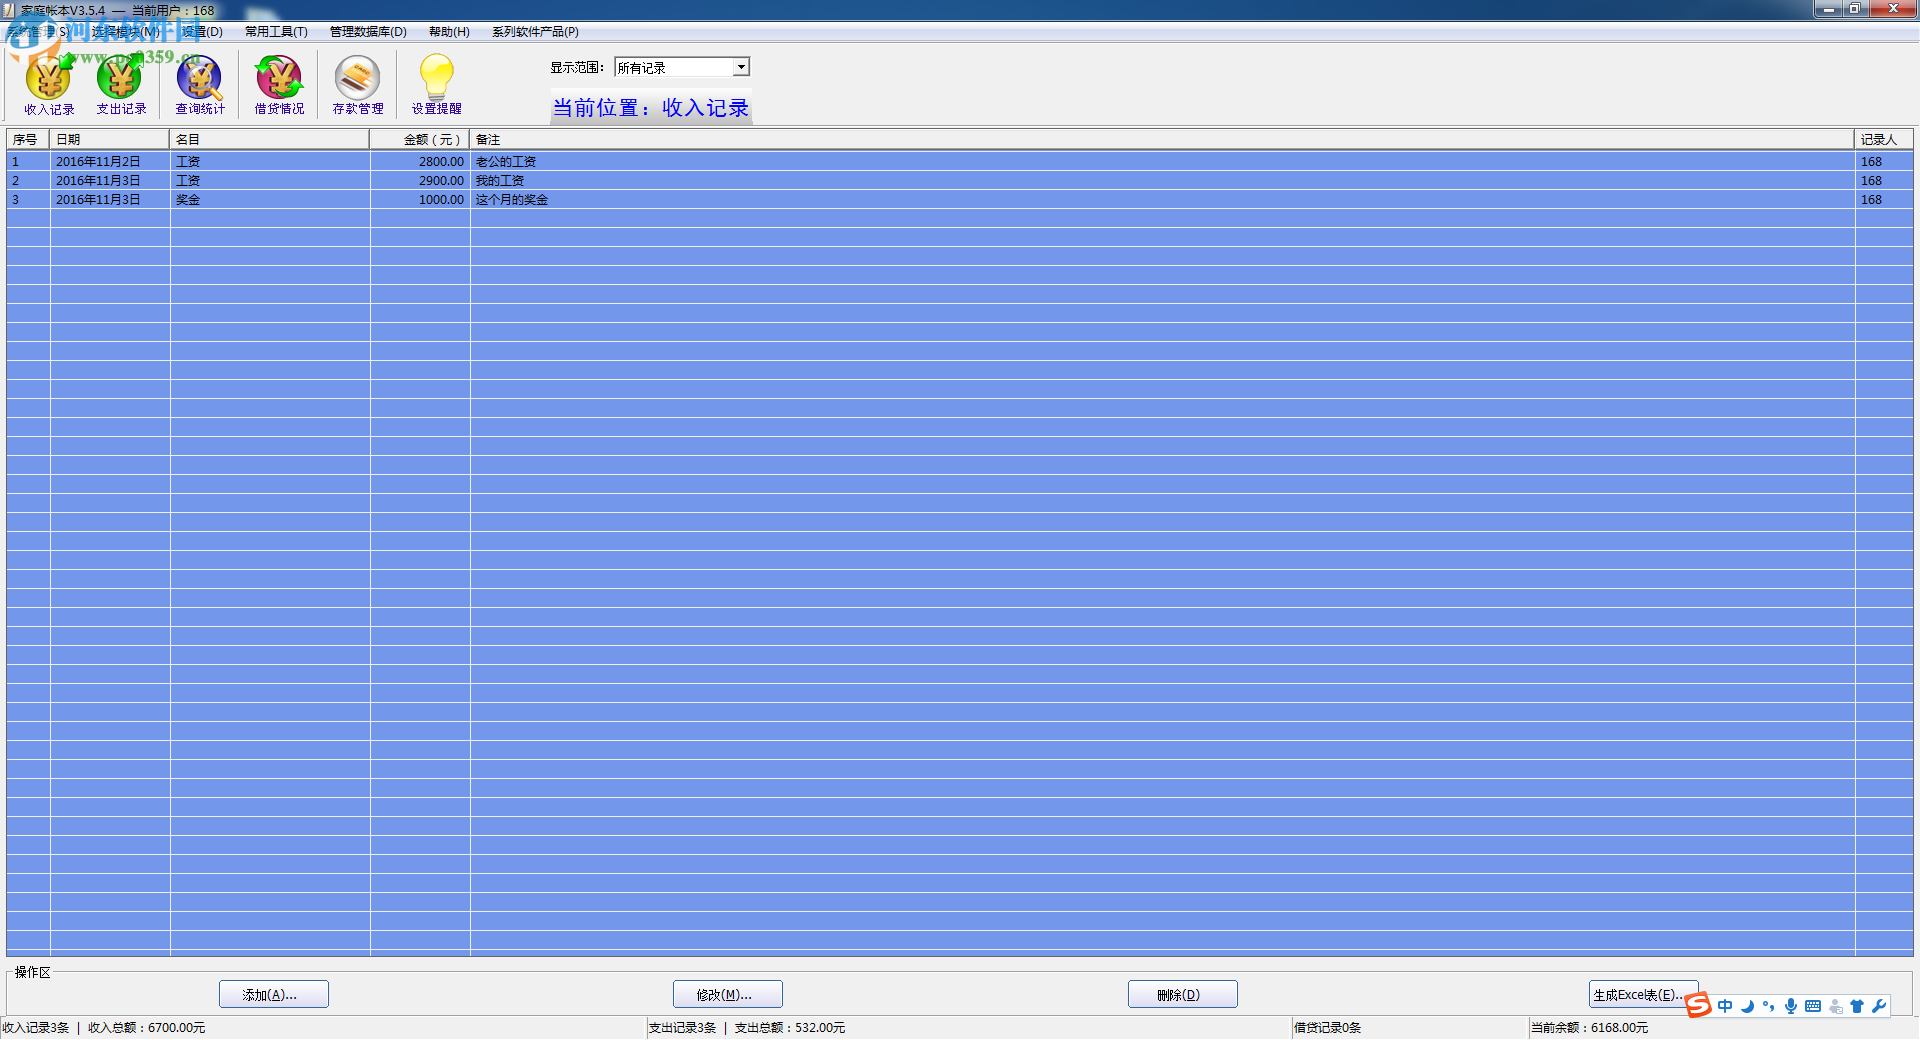Click the 收入总额：6700.00元 status entry
1920x1040 pixels.
coord(146,1028)
